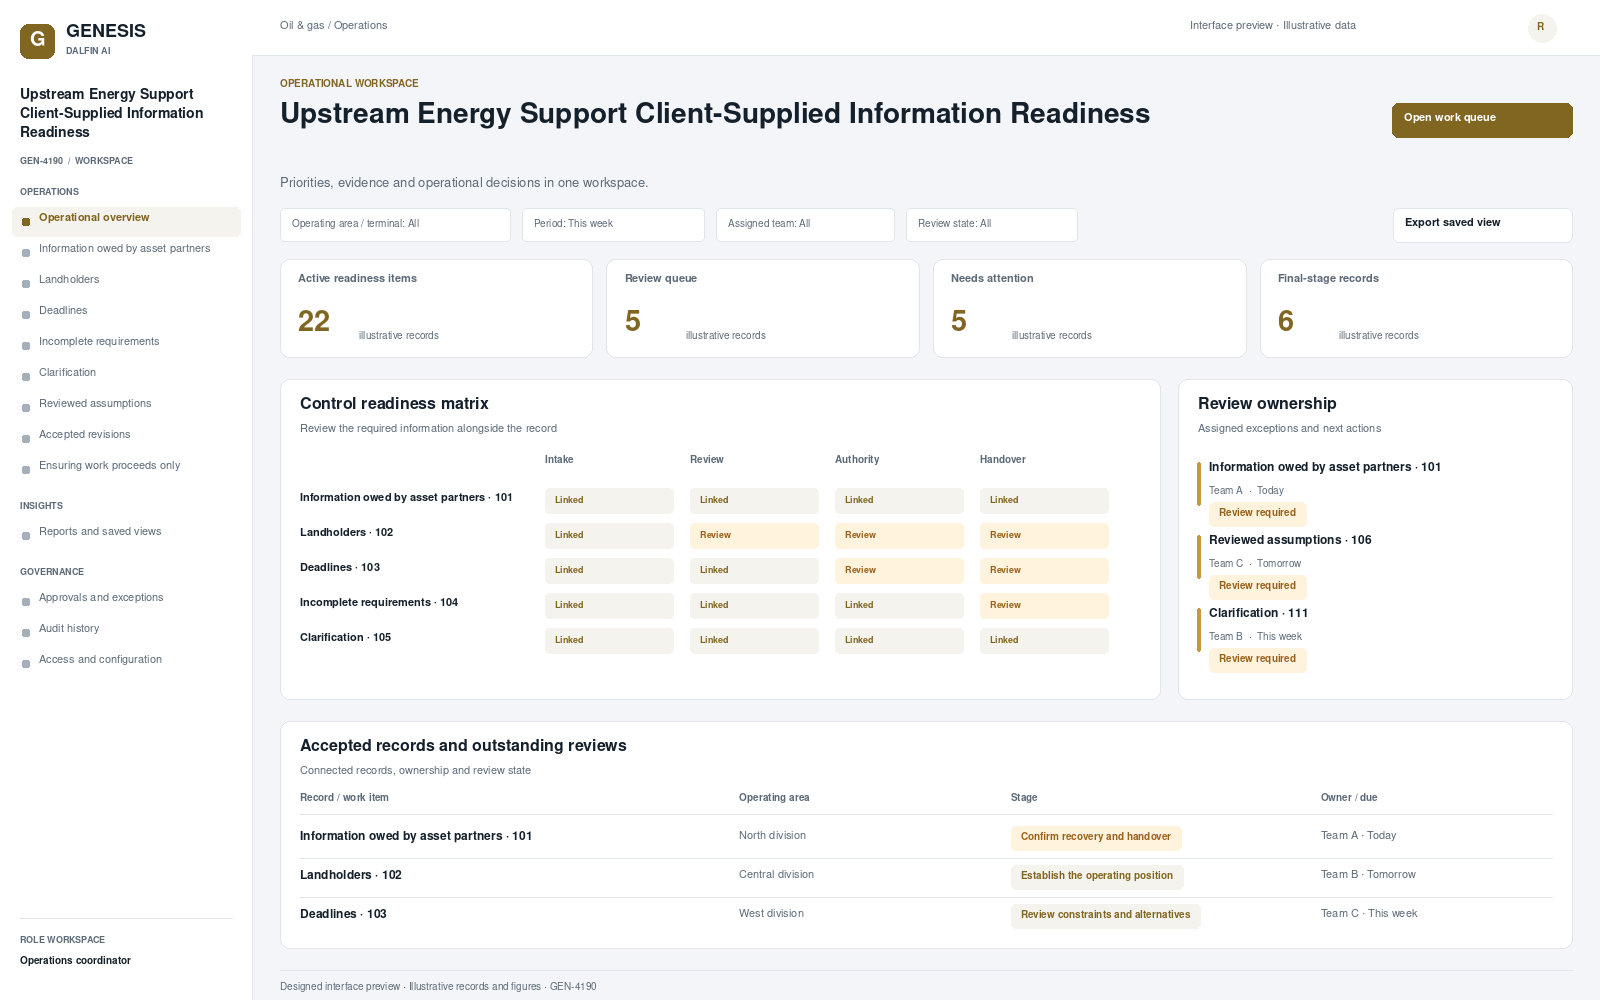The image size is (1600, 1000).
Task: Open Landholders in the sidebar
Action: pyautogui.click(x=126, y=280)
